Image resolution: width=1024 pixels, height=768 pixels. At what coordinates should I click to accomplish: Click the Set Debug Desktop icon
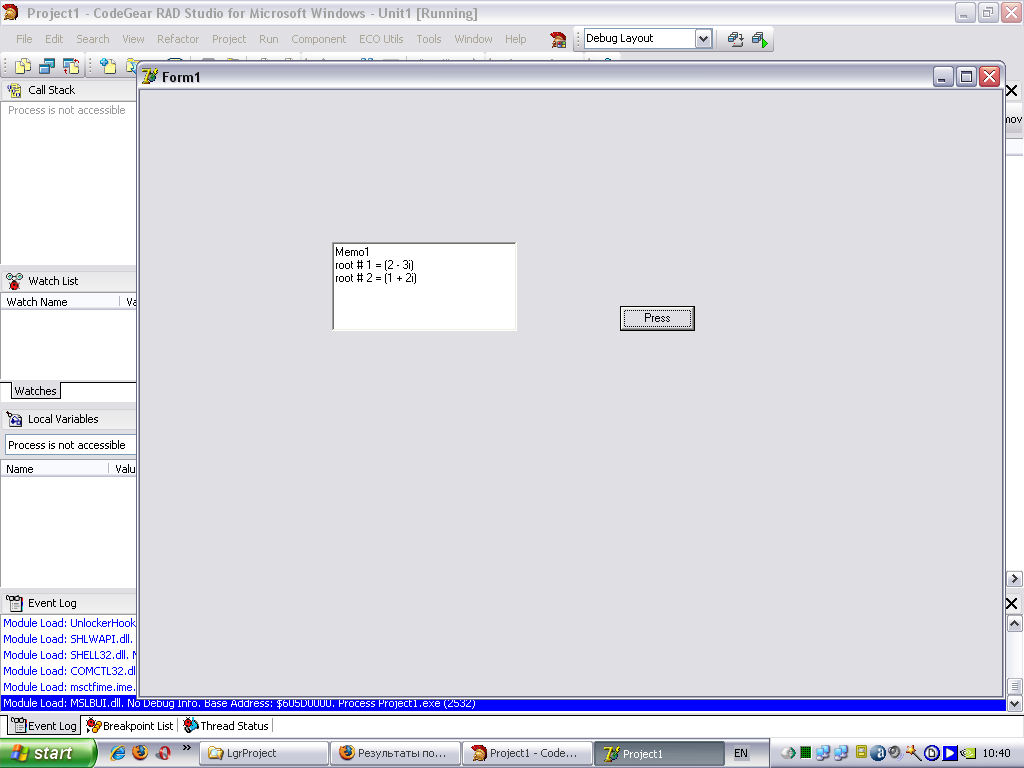coord(760,39)
